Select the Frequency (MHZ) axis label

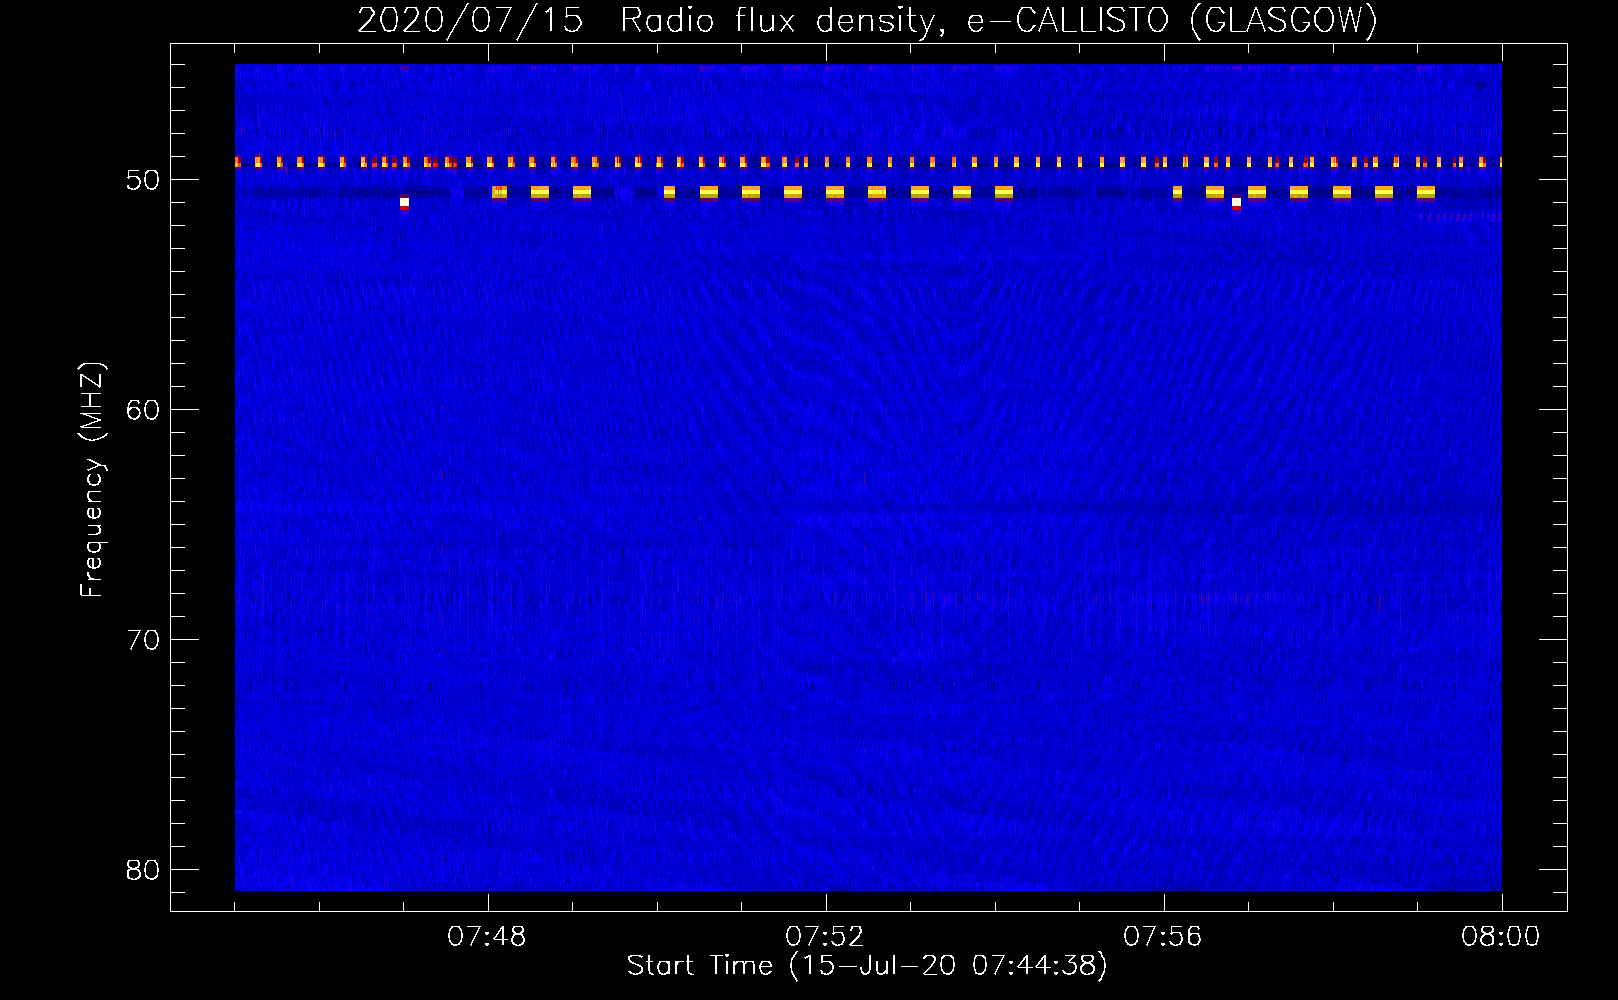92,479
